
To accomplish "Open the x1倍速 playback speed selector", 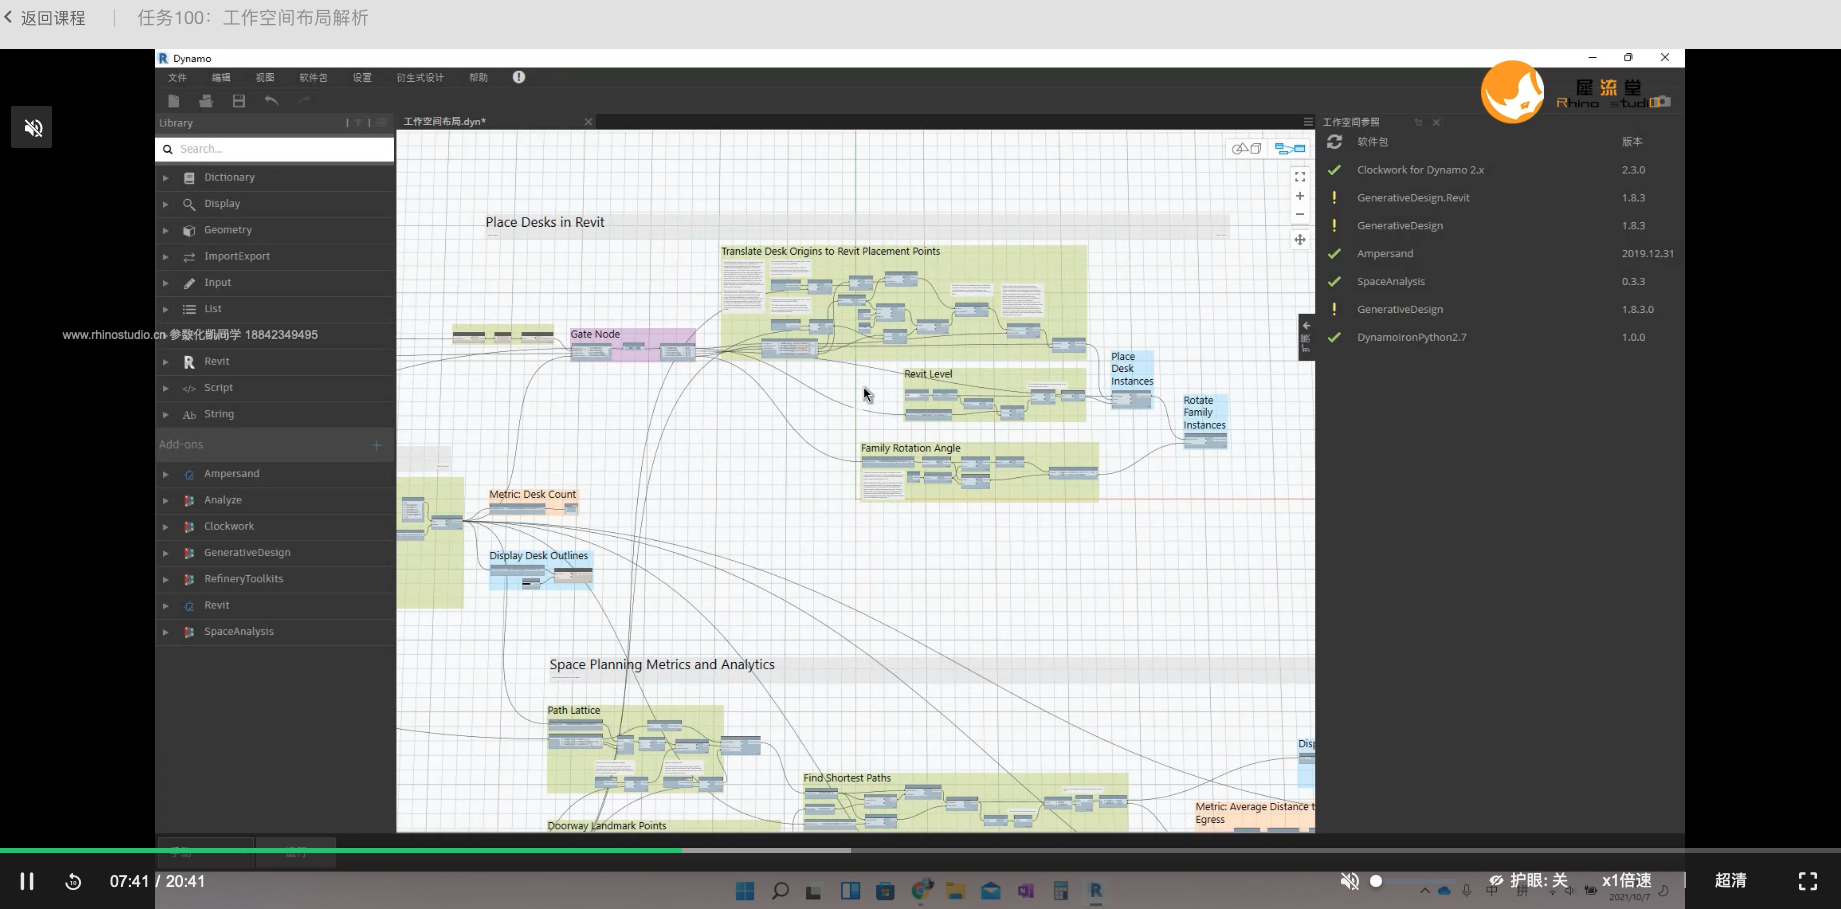I will [x=1627, y=881].
